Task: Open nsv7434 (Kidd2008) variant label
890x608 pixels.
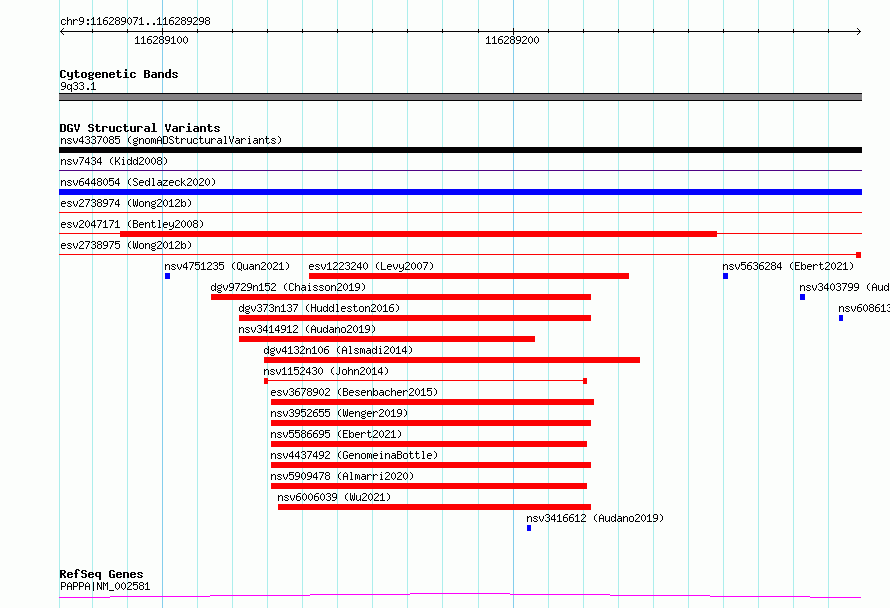Action: pos(114,161)
